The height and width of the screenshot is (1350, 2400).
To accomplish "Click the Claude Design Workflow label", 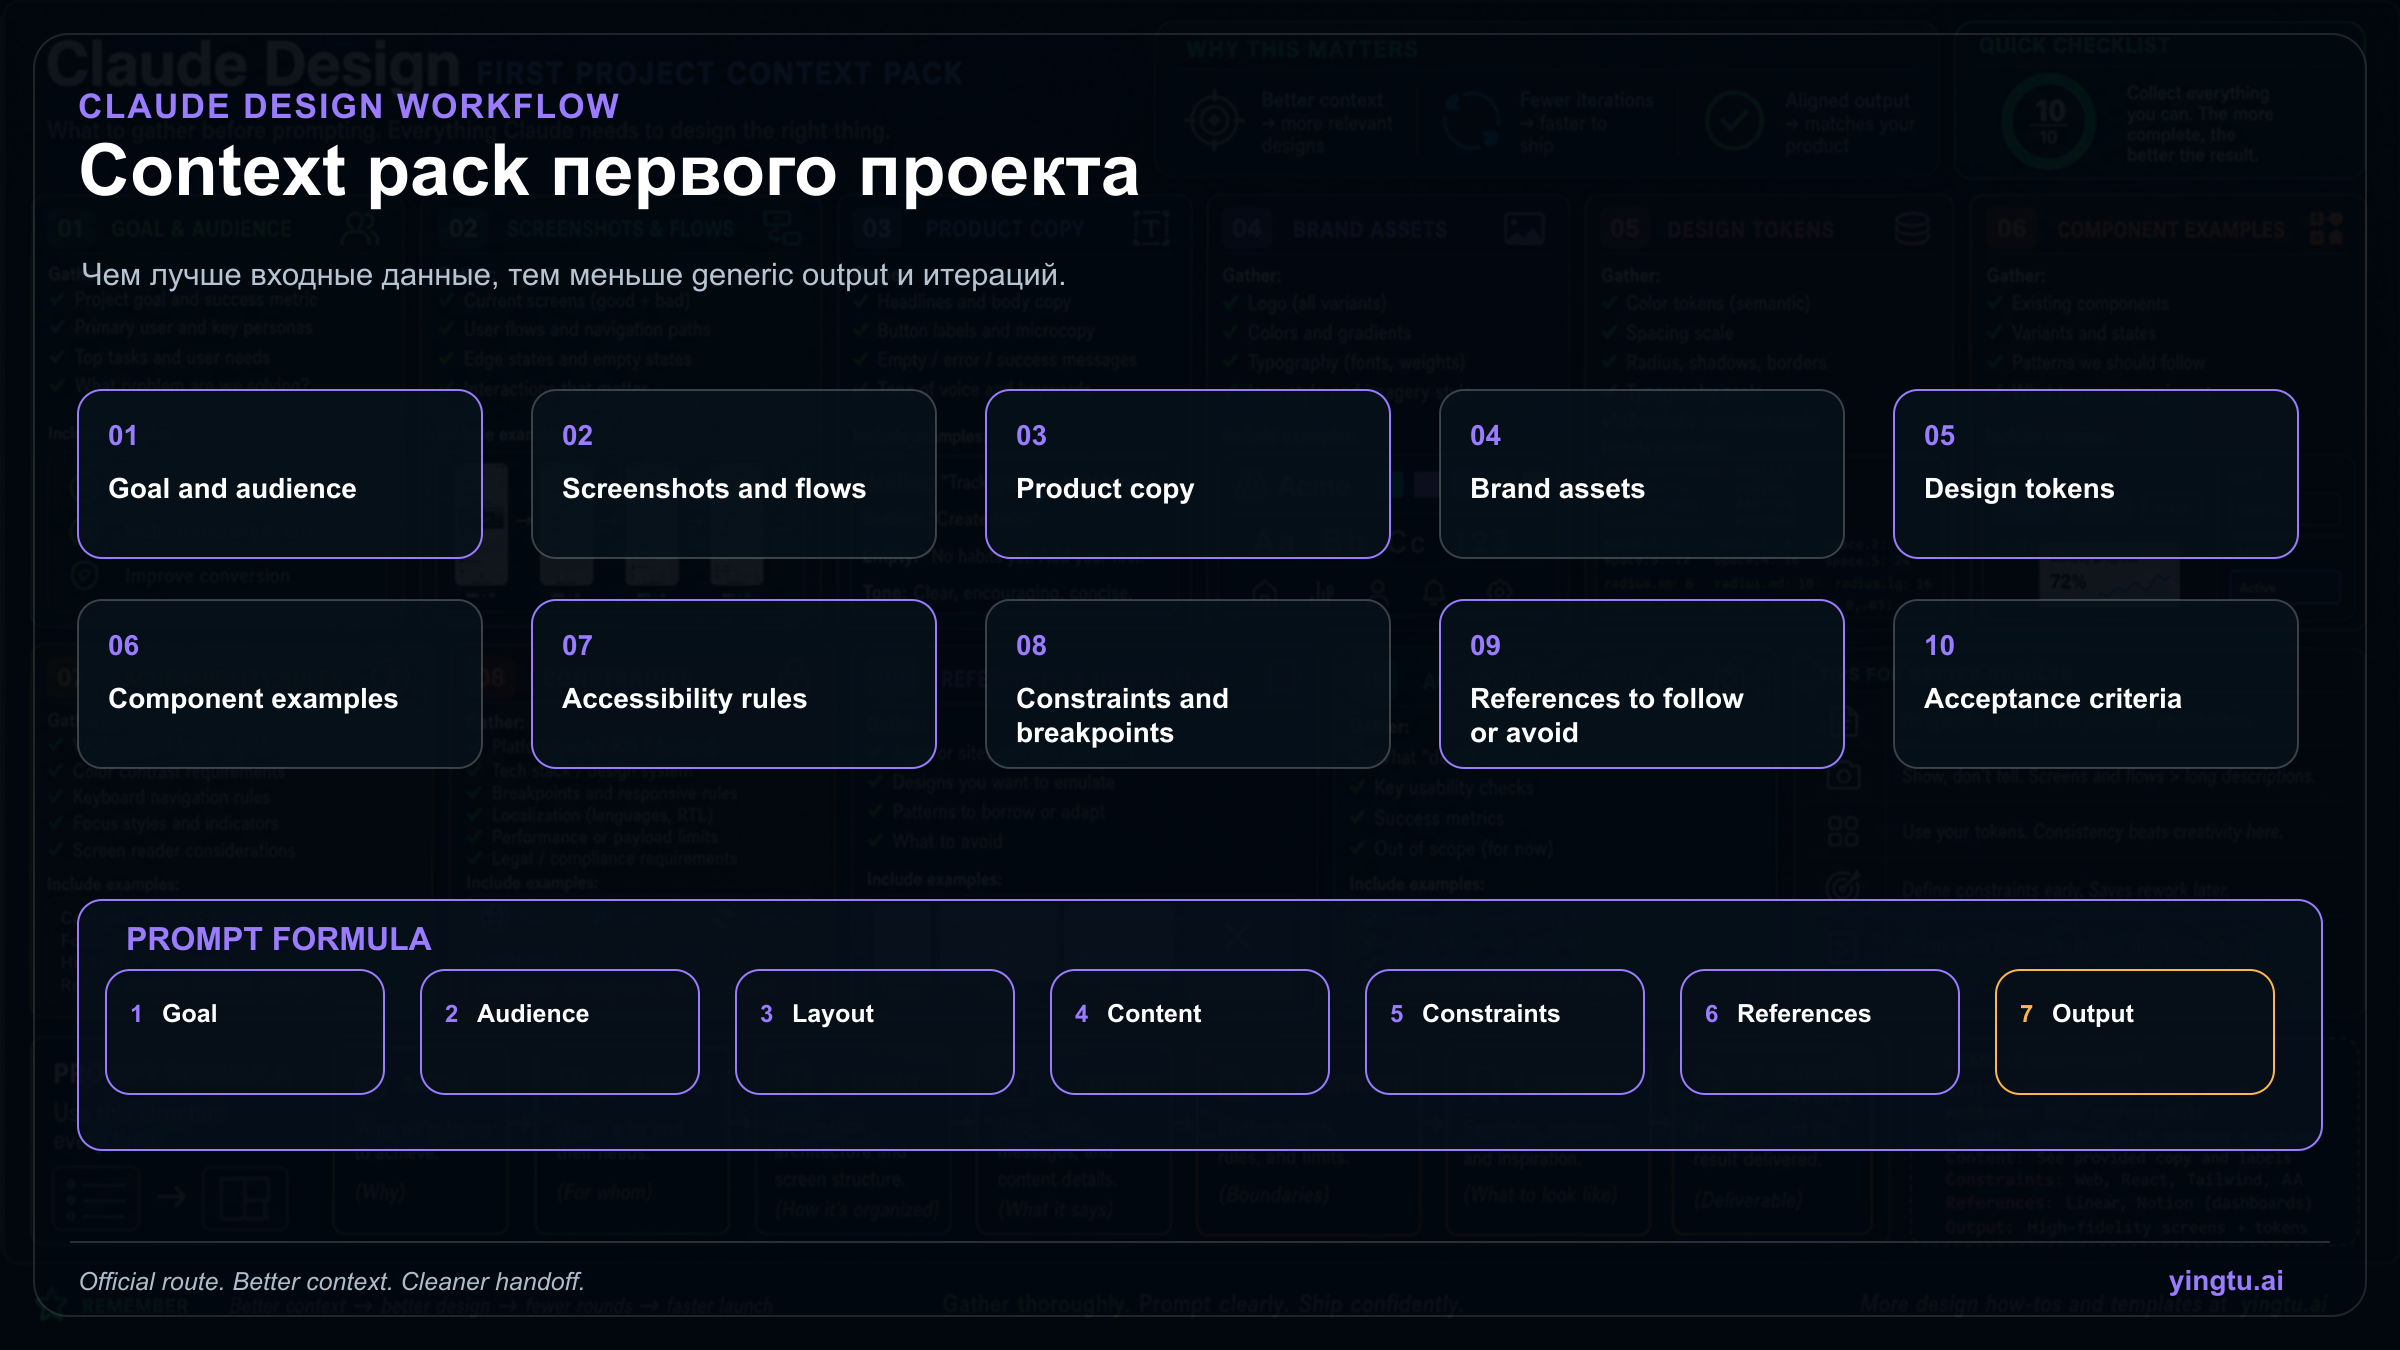I will pyautogui.click(x=349, y=106).
